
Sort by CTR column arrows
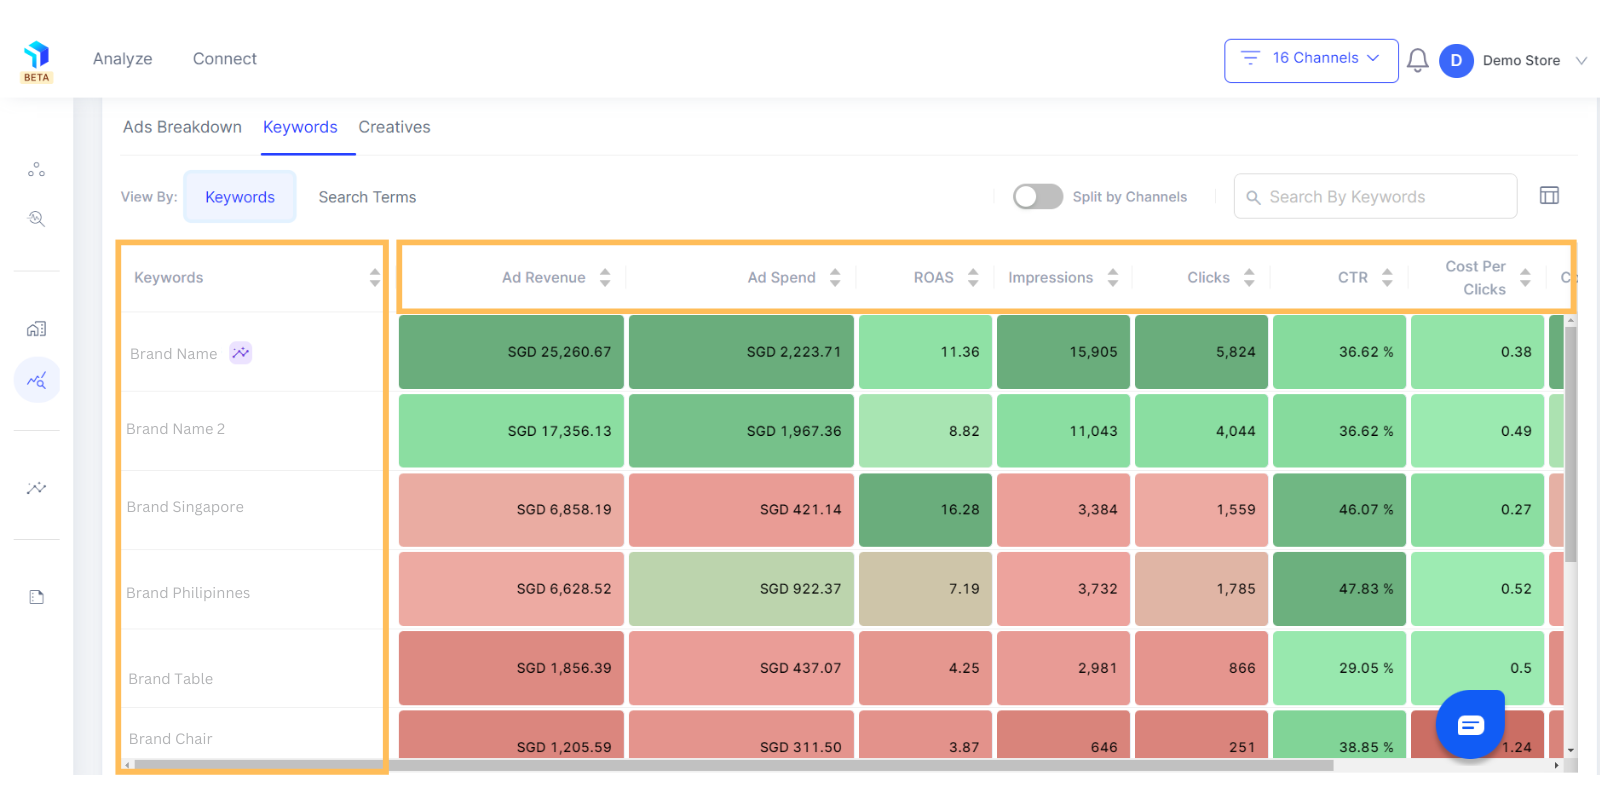1387,277
